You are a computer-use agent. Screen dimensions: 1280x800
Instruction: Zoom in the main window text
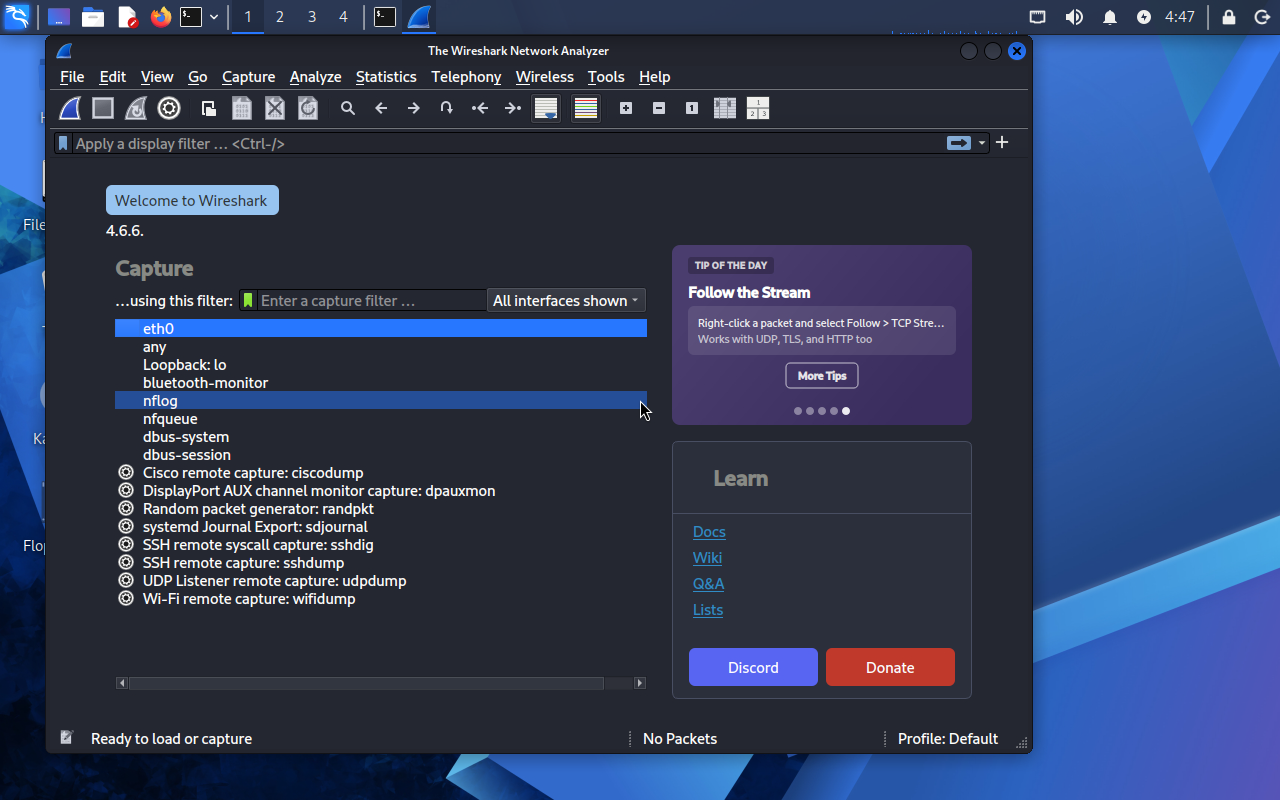coord(626,108)
